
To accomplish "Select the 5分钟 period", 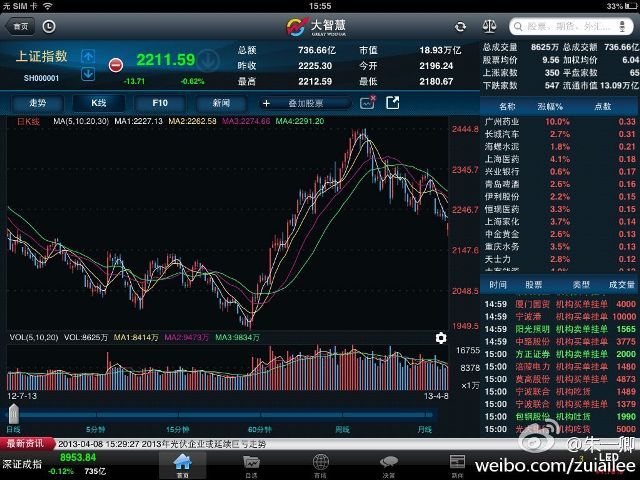I will (x=96, y=429).
